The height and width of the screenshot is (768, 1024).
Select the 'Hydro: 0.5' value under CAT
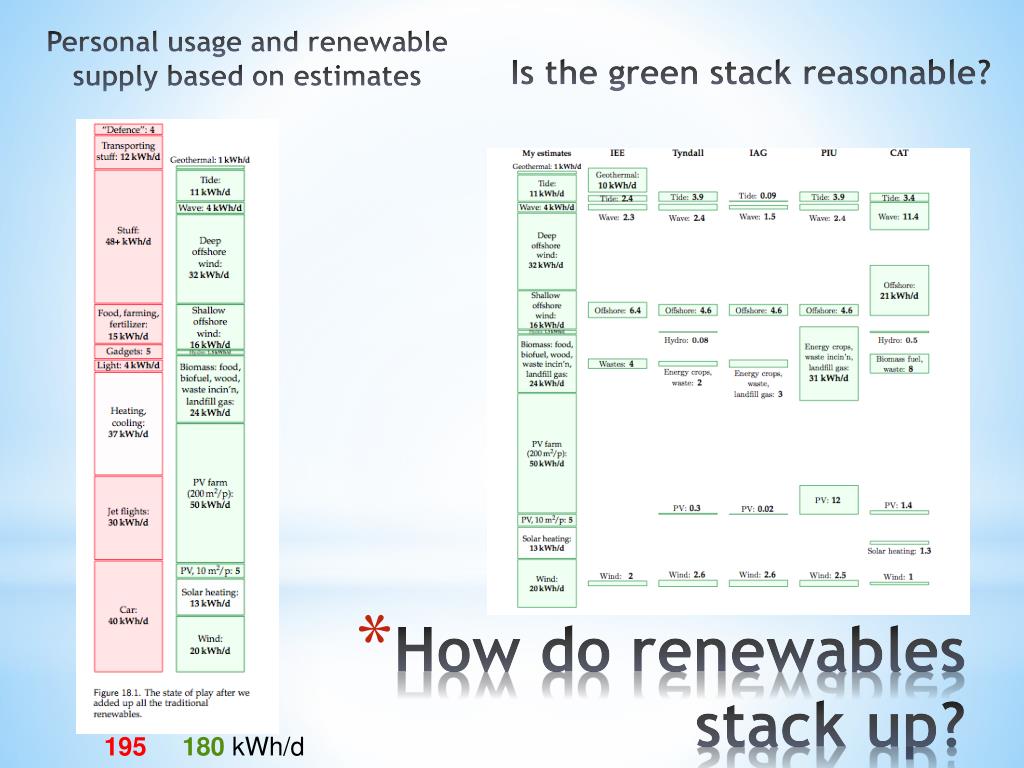[x=898, y=340]
